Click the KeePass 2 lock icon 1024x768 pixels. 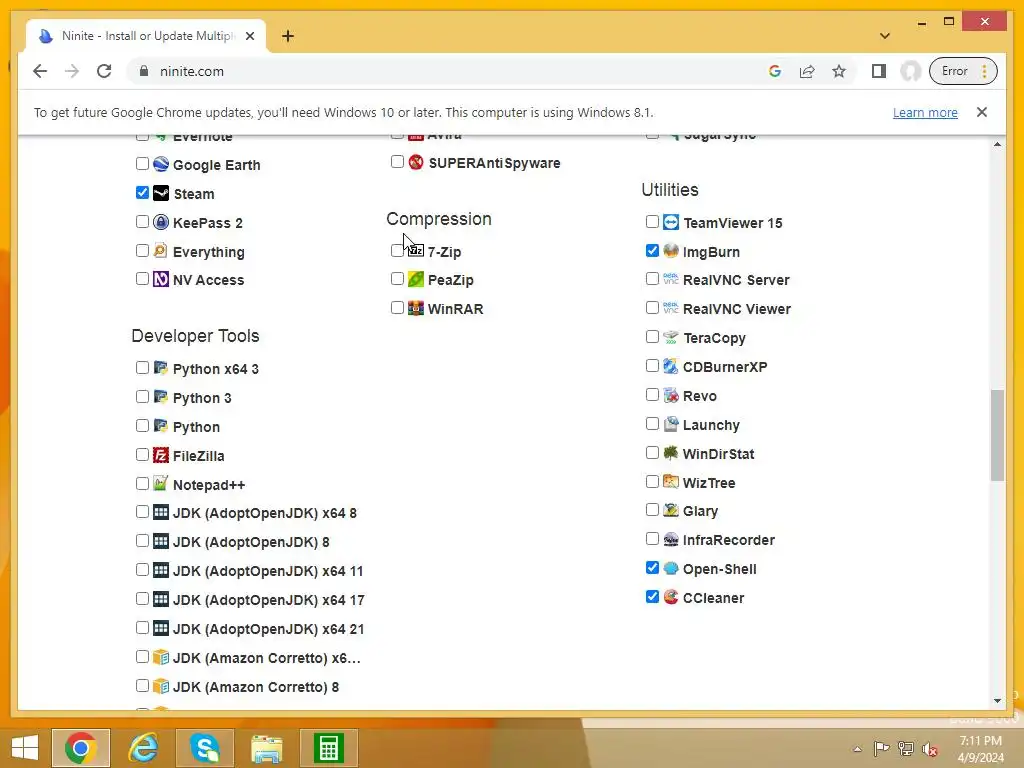pyautogui.click(x=161, y=222)
